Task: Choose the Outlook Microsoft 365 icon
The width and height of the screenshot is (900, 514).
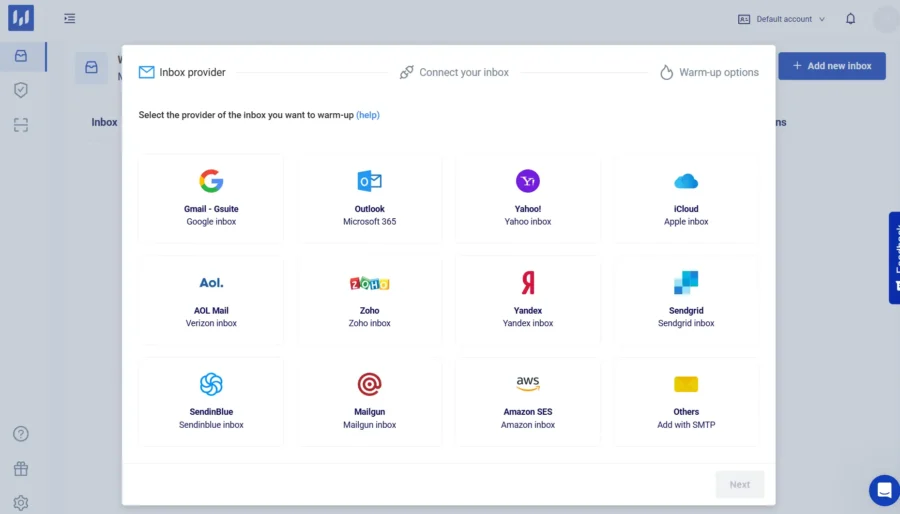Action: [x=369, y=181]
